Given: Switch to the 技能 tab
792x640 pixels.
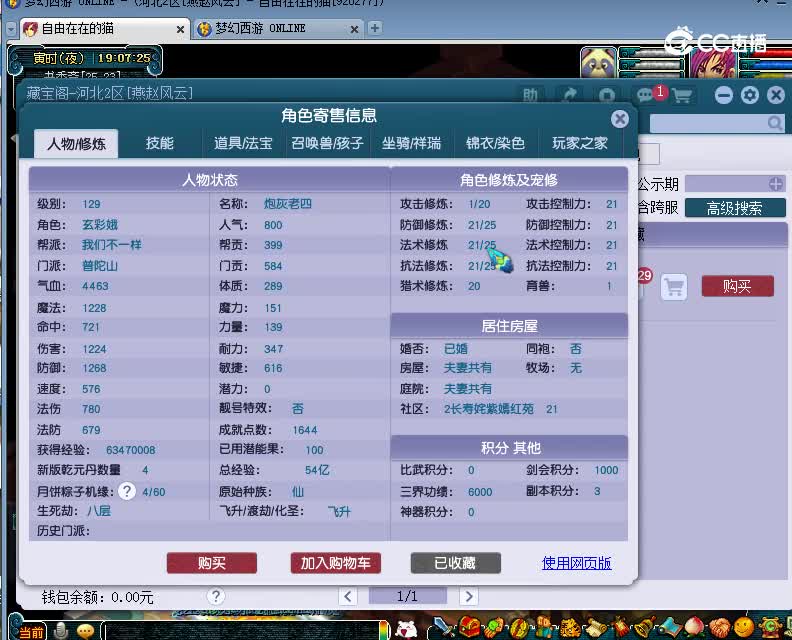Looking at the screenshot, I should point(160,143).
